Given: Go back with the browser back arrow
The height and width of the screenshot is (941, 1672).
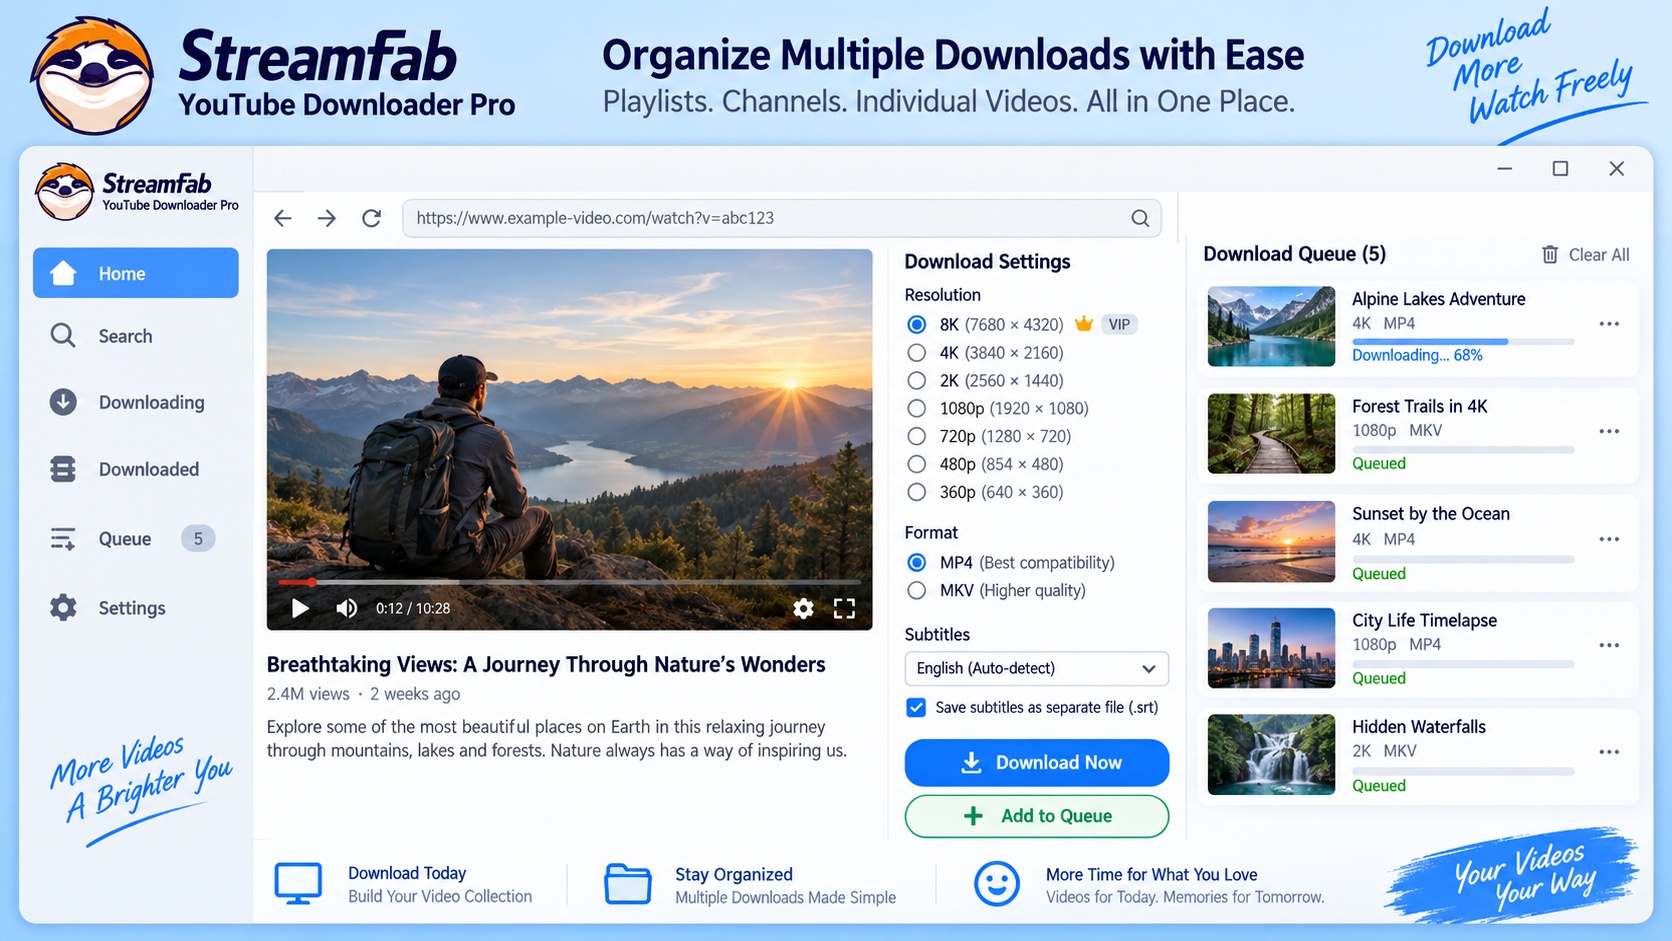Looking at the screenshot, I should tap(283, 218).
